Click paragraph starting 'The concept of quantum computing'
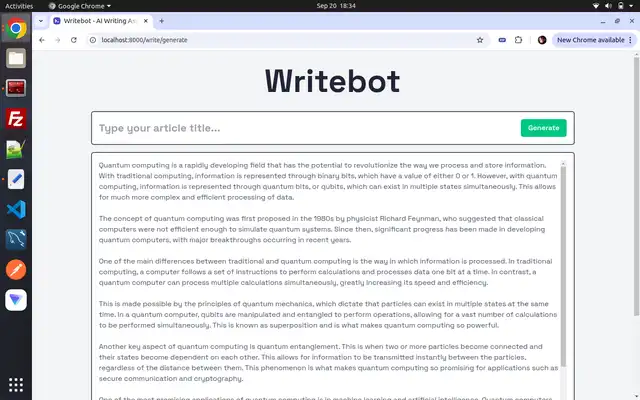640x400 pixels. pos(322,229)
